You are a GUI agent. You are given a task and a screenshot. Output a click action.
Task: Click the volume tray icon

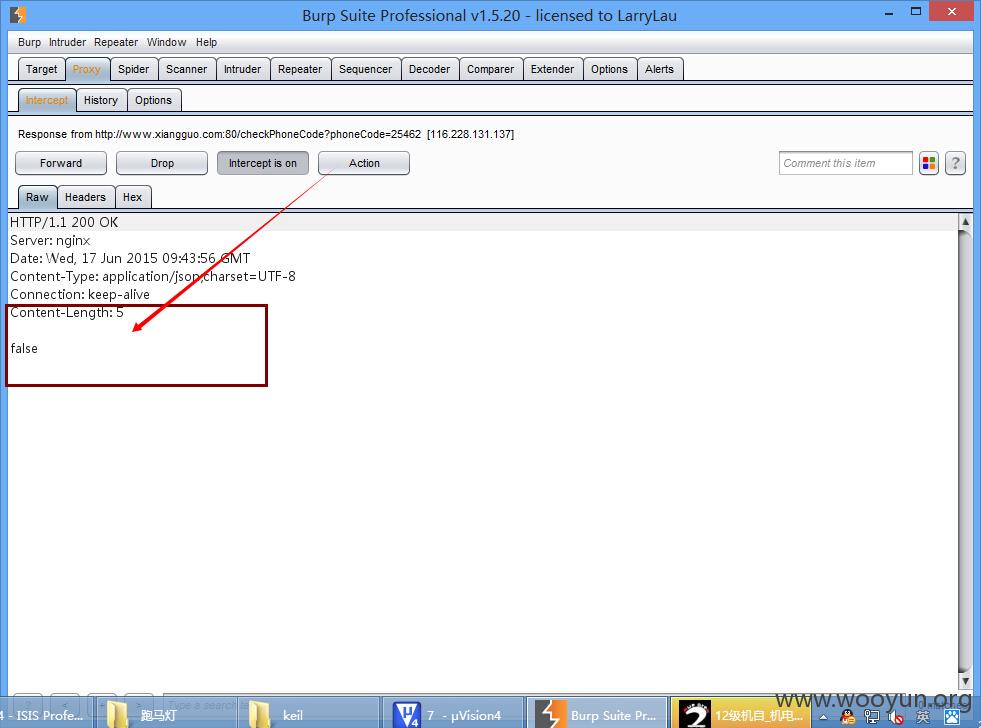pyautogui.click(x=896, y=717)
